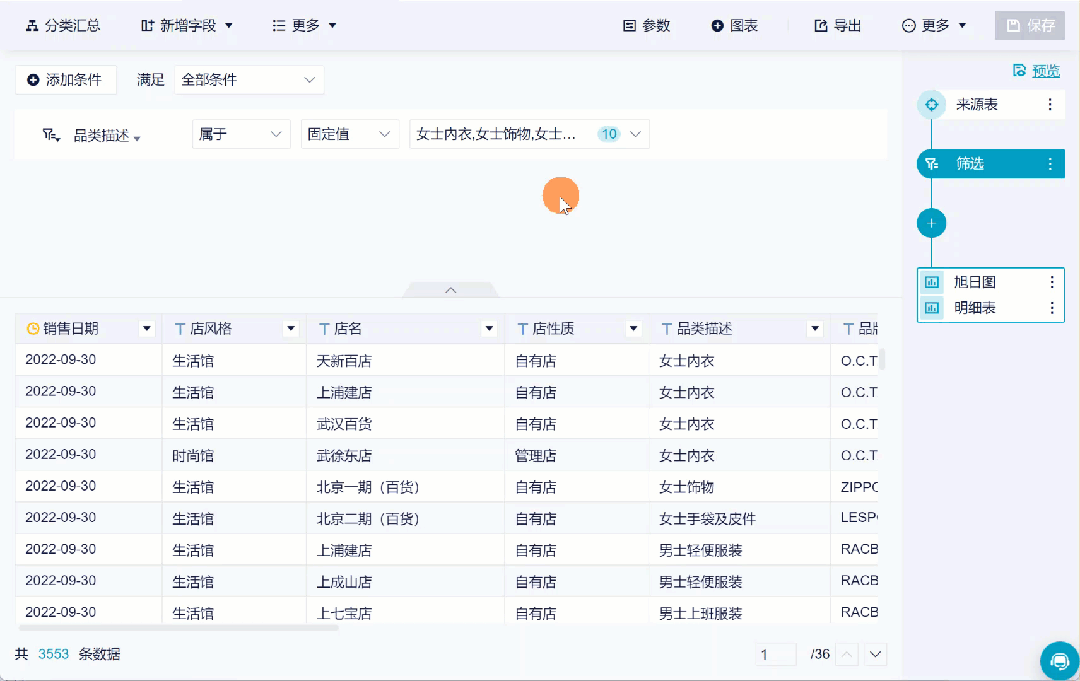Click the 销售日期 clock type icon

32,328
